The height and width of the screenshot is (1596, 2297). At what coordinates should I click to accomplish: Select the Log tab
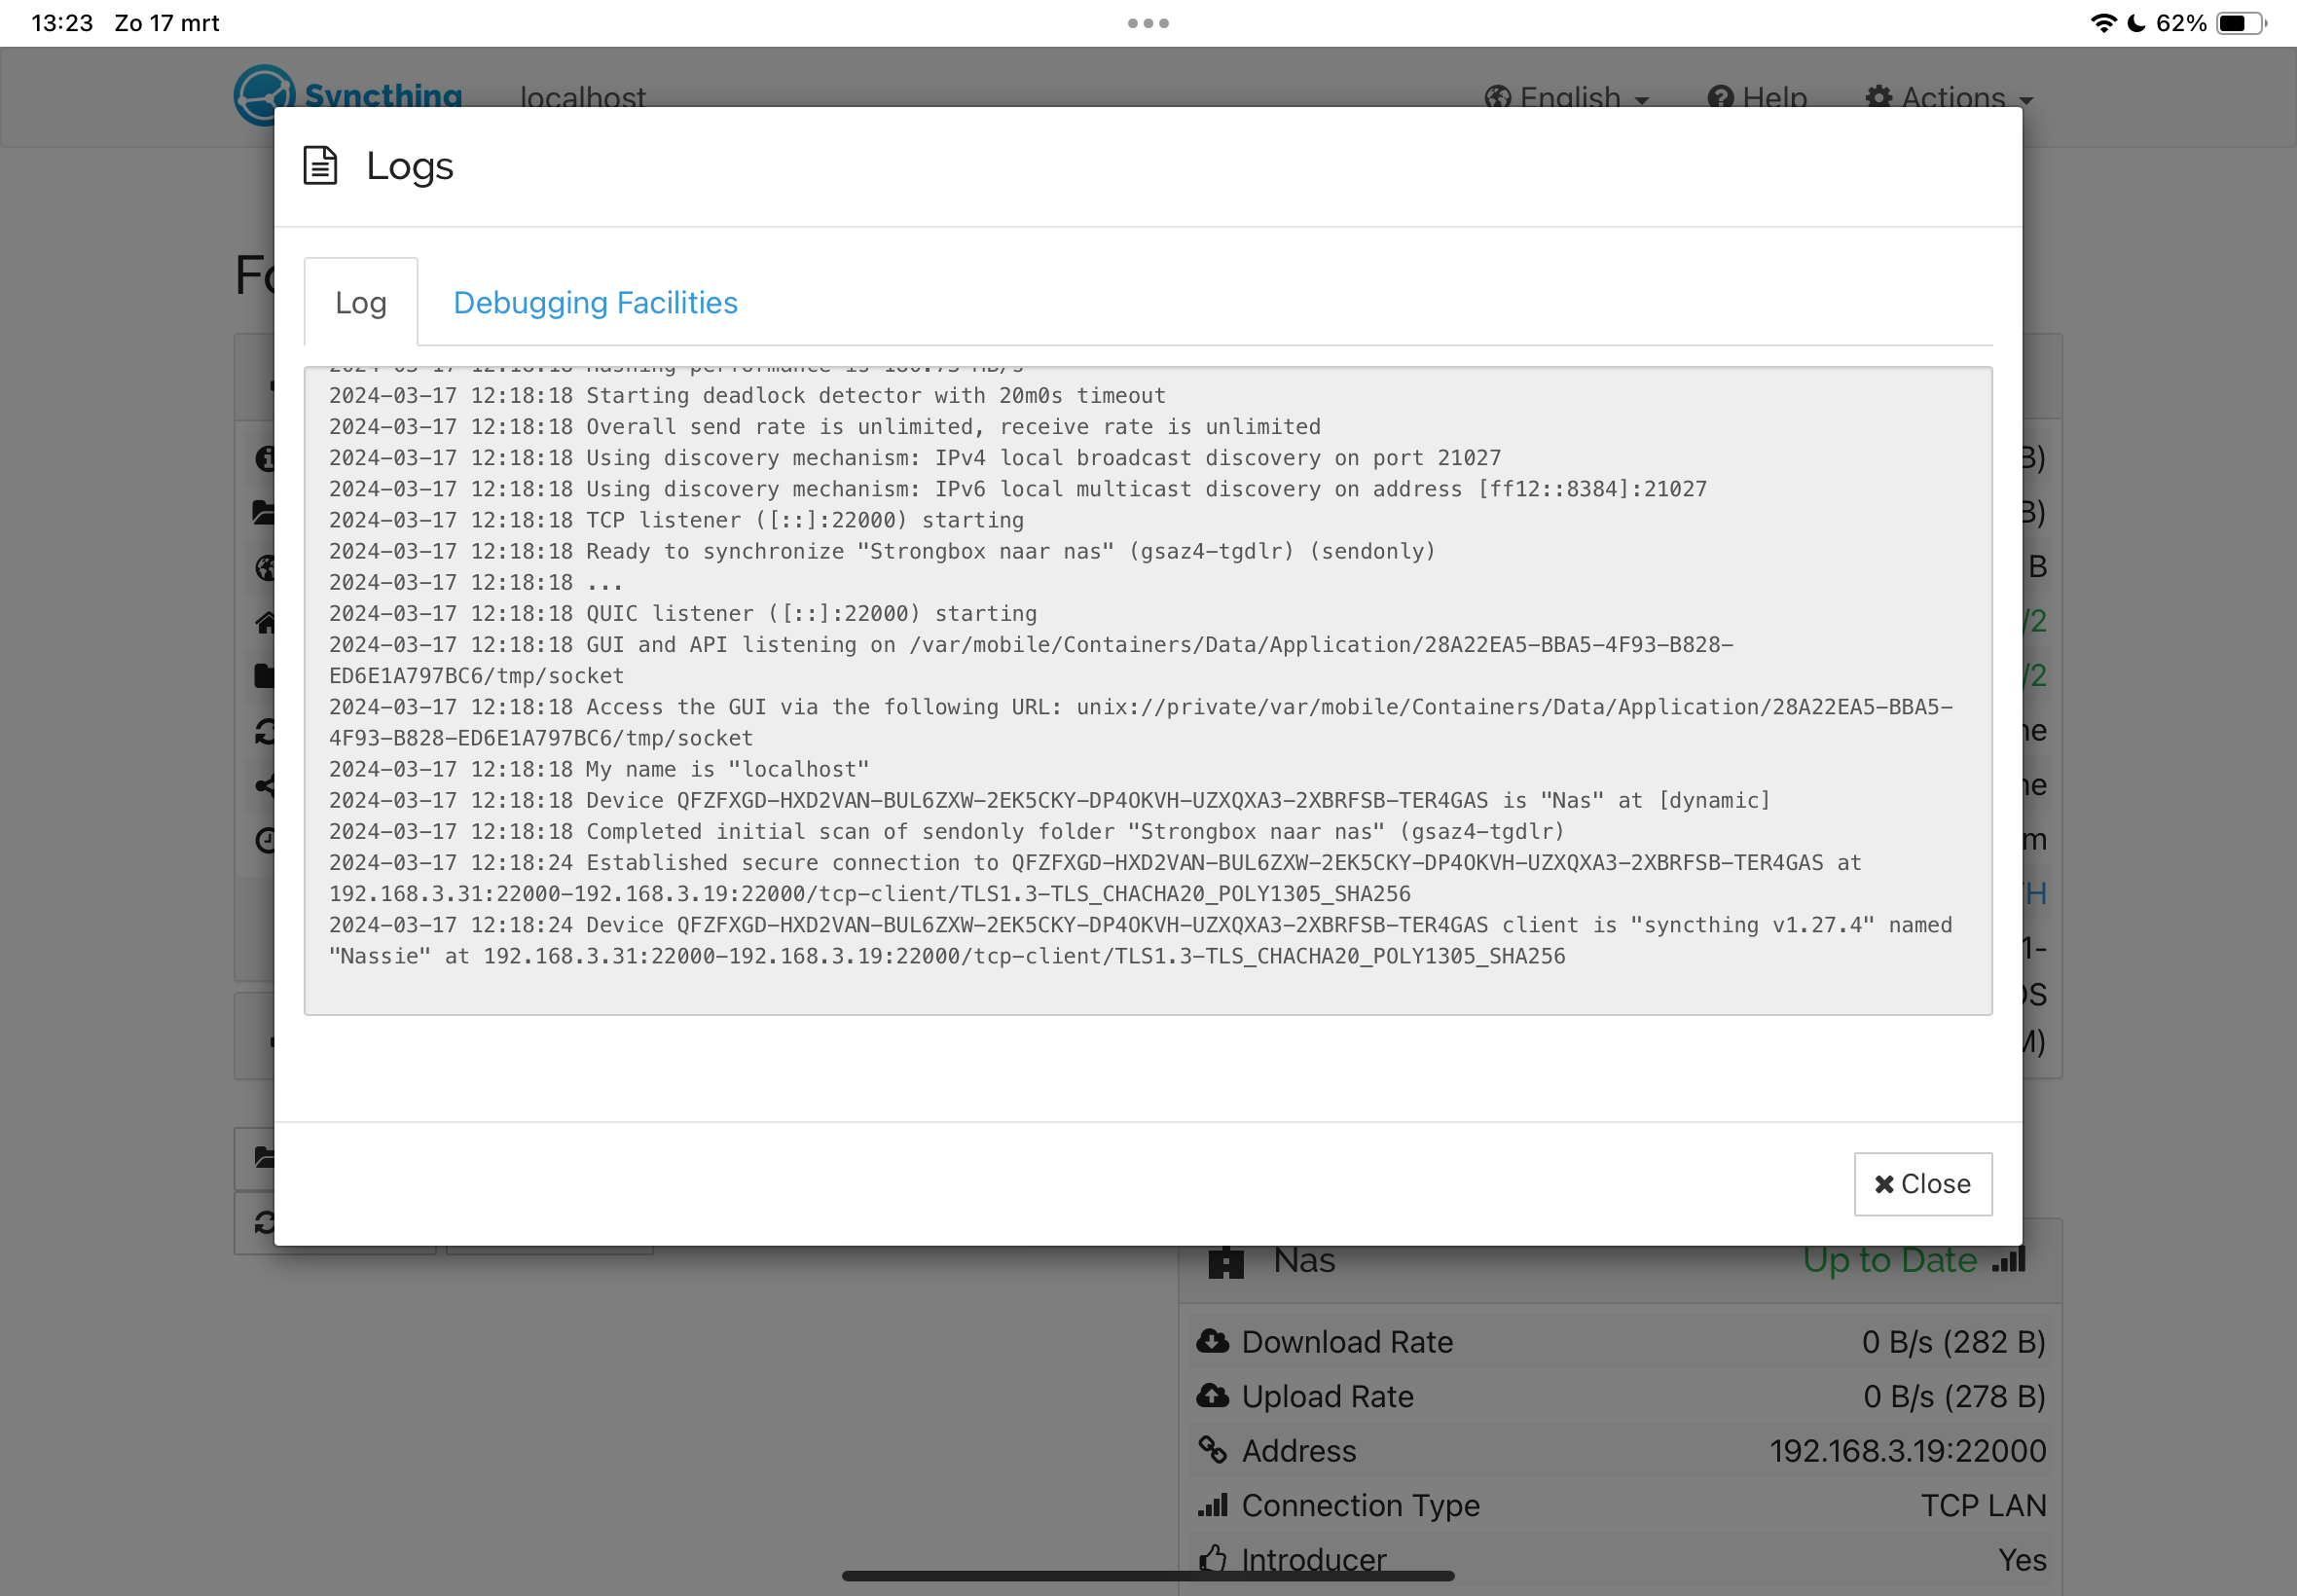(x=360, y=302)
